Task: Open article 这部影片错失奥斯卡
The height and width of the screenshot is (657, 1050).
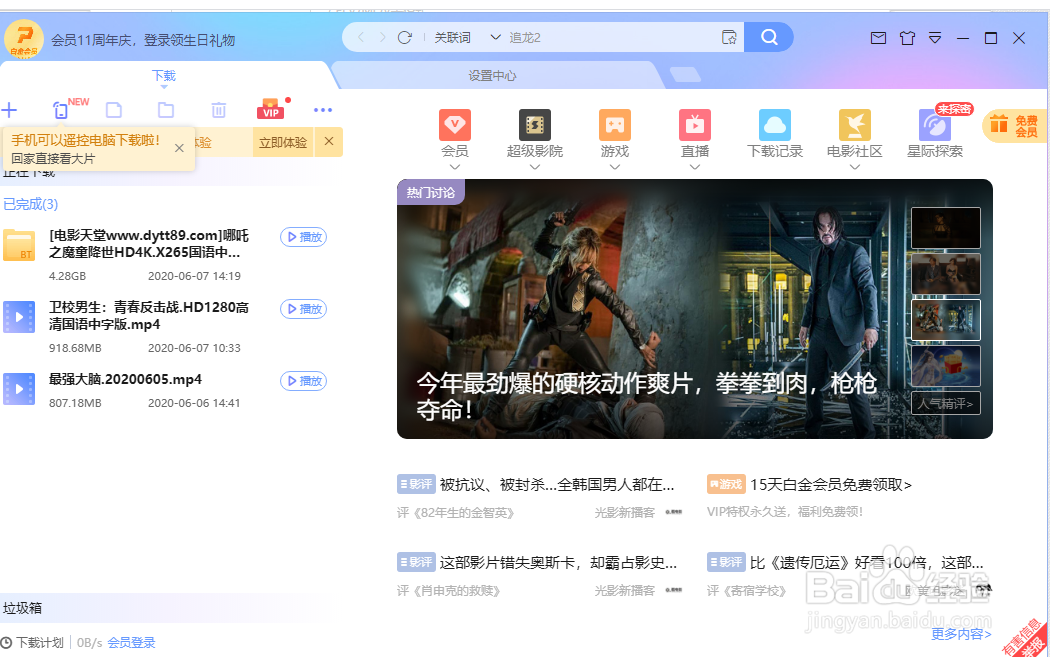Action: [x=558, y=563]
